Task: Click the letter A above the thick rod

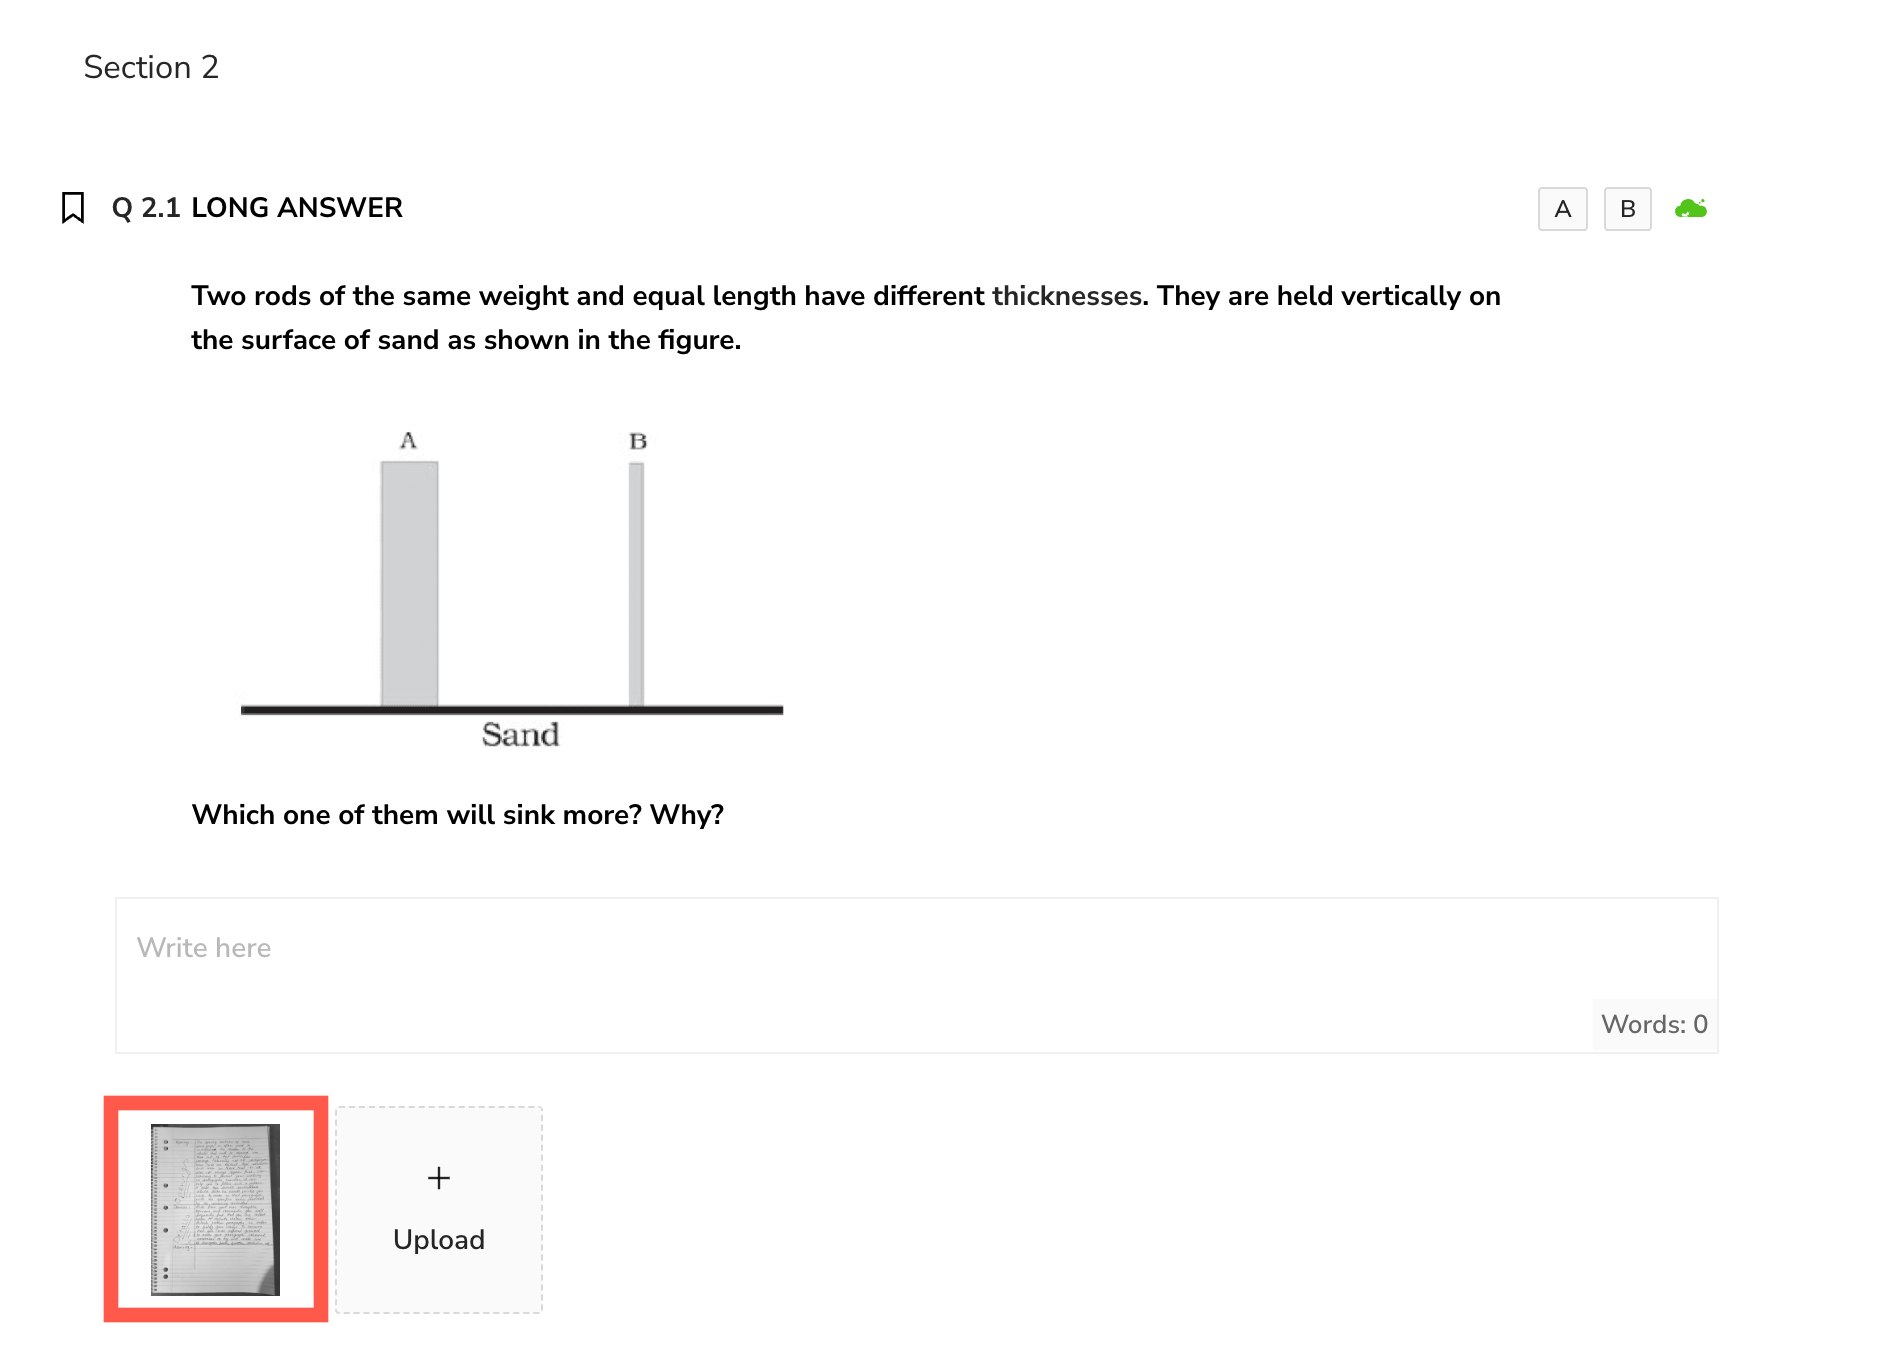Action: coord(408,441)
